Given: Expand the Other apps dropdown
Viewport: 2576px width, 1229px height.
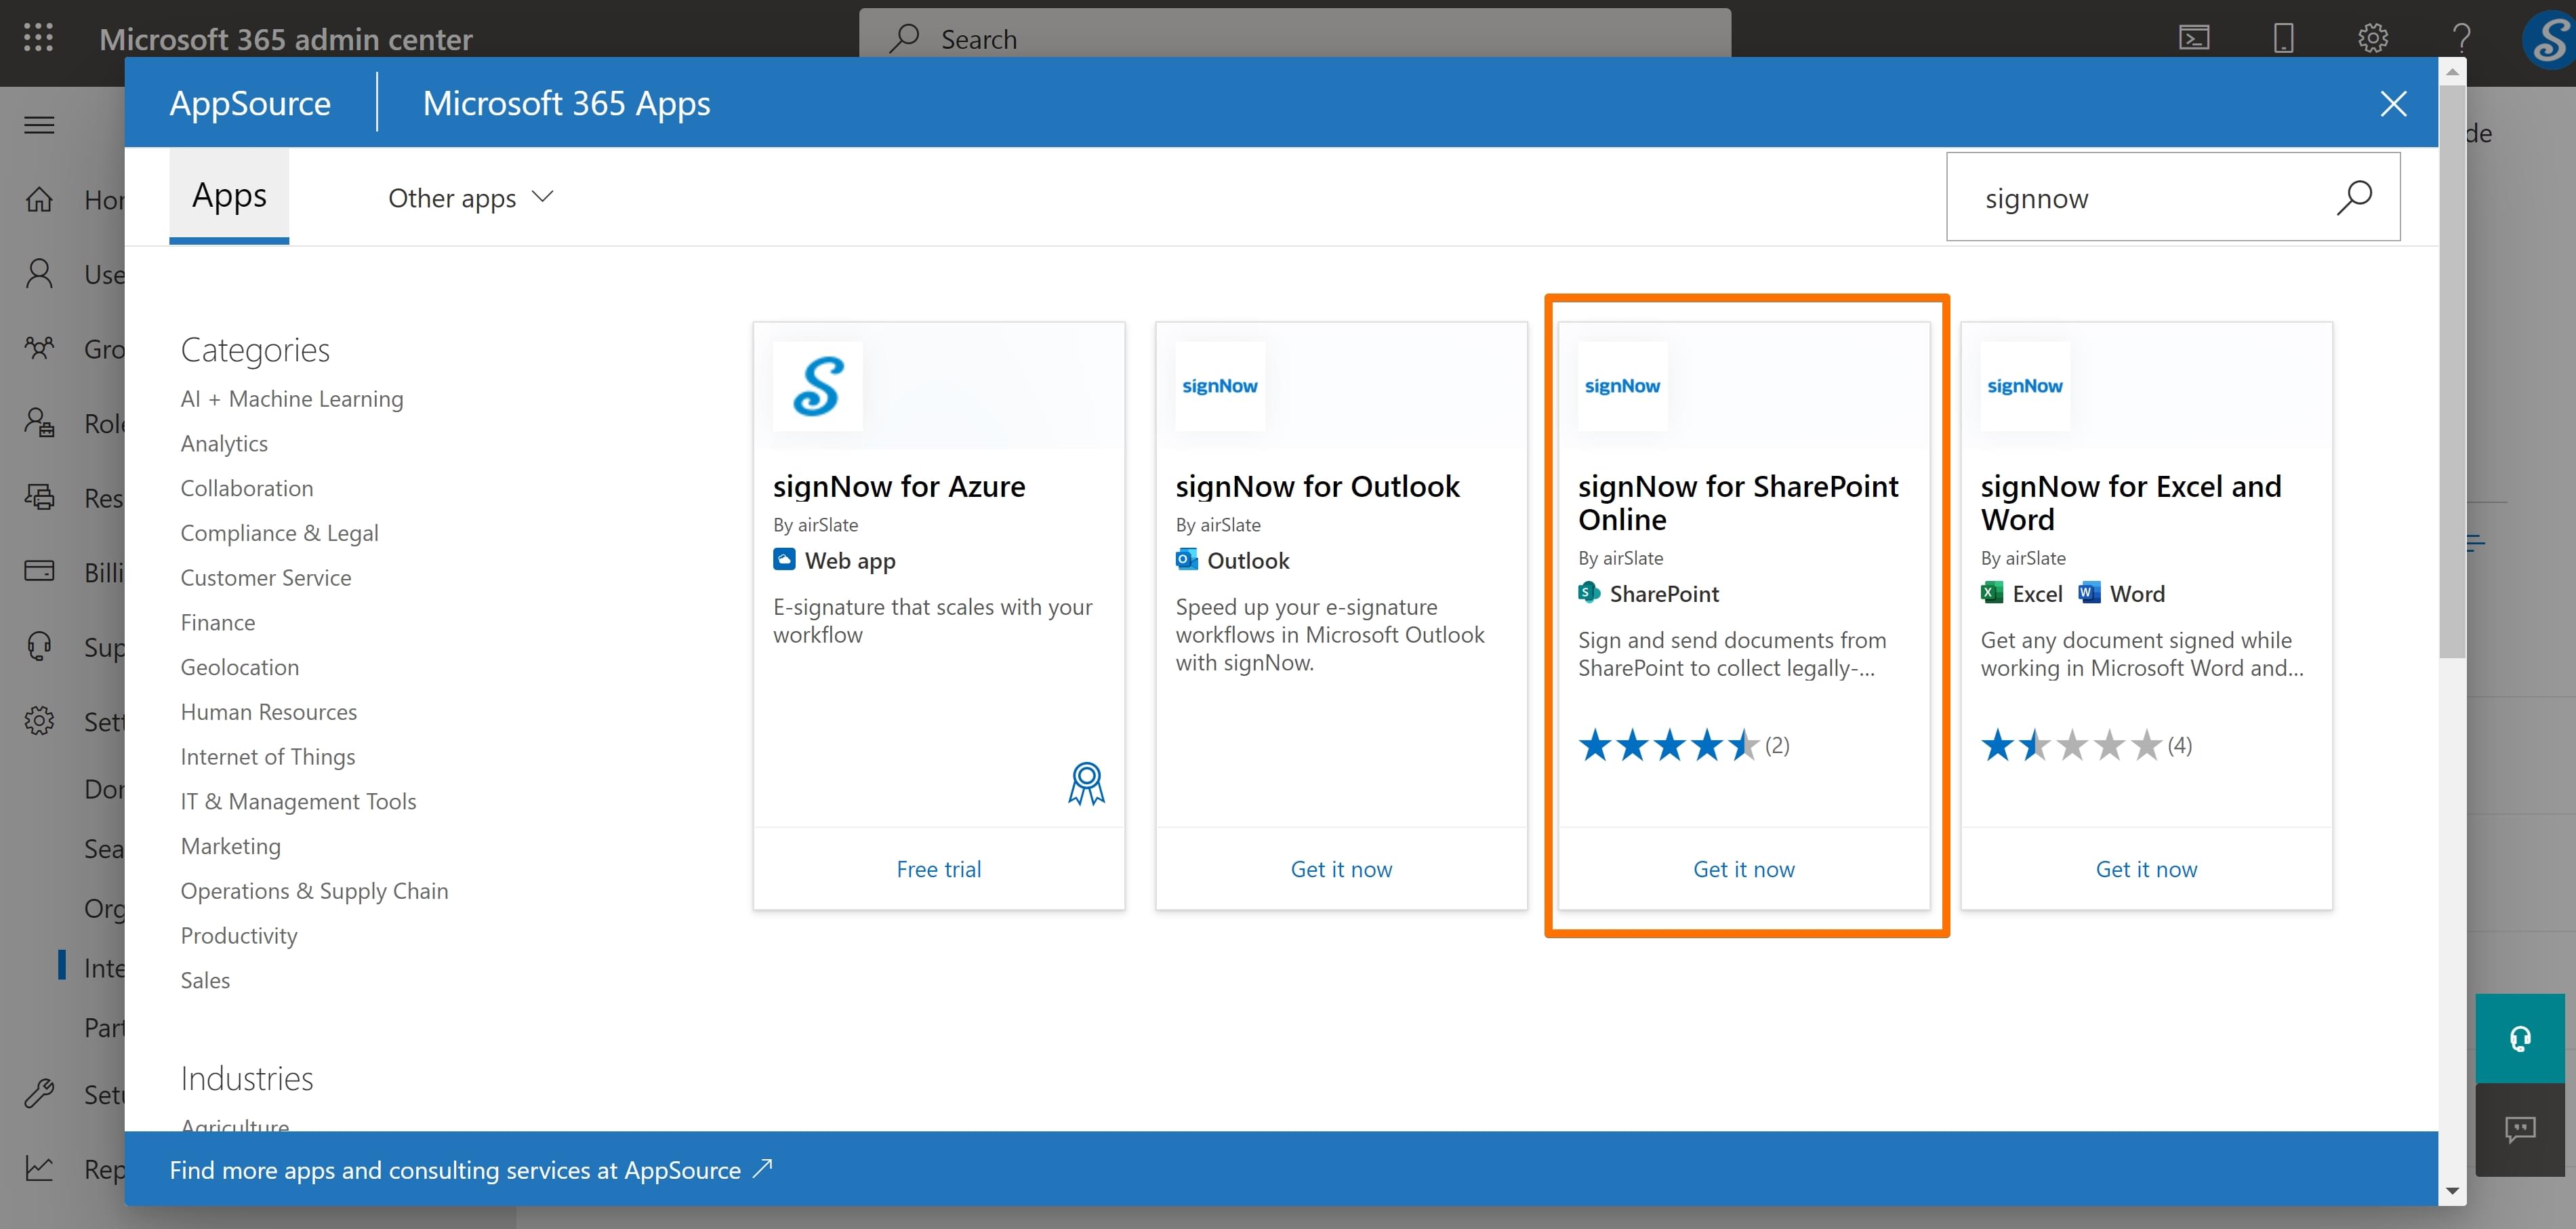Looking at the screenshot, I should [x=470, y=198].
